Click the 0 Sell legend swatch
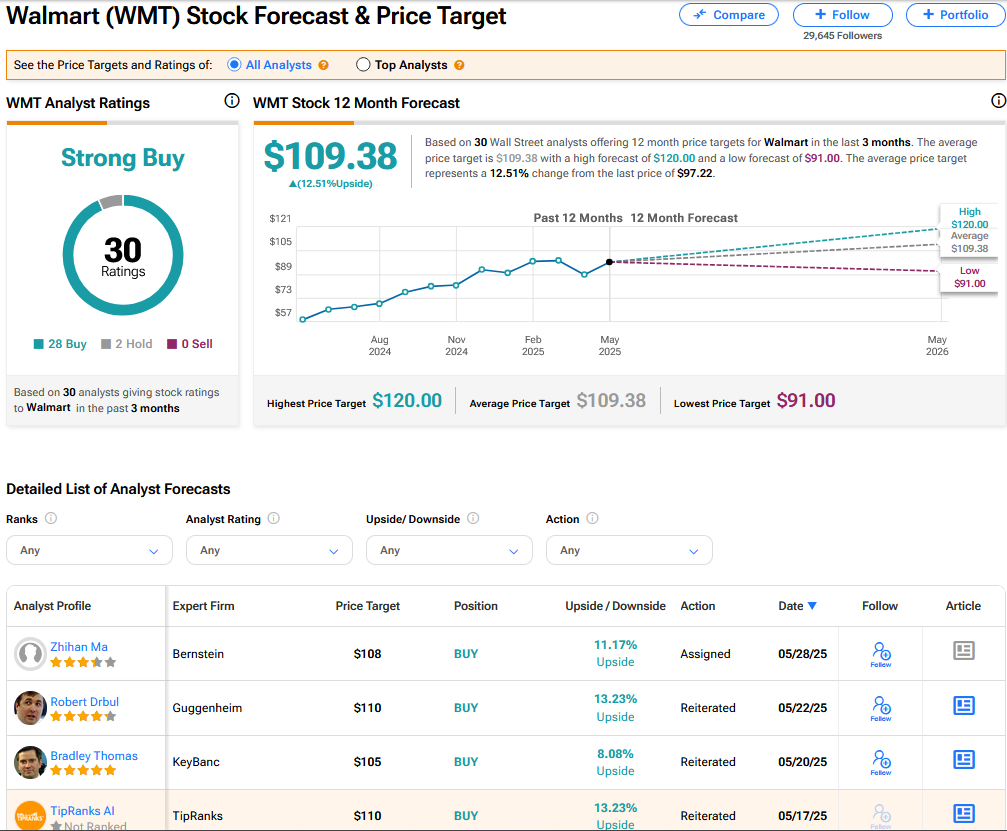1007x831 pixels. coord(172,344)
